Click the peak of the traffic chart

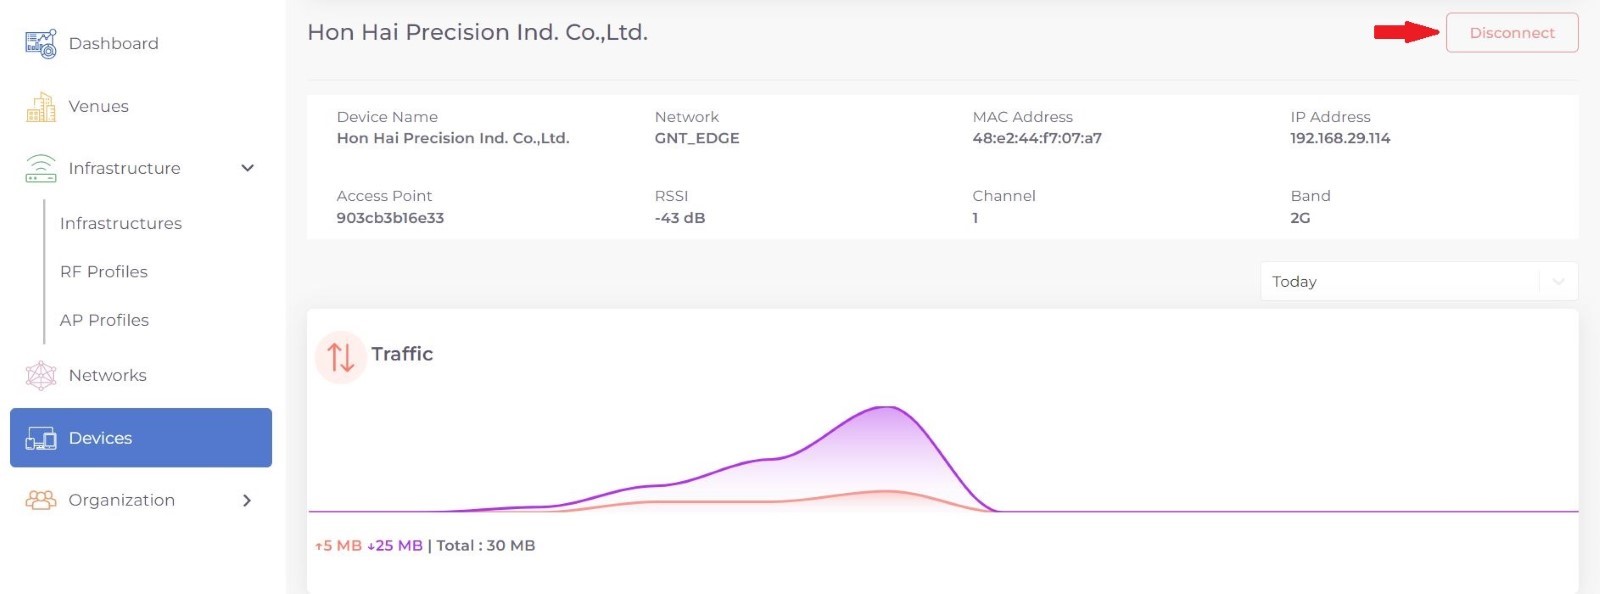coord(886,408)
